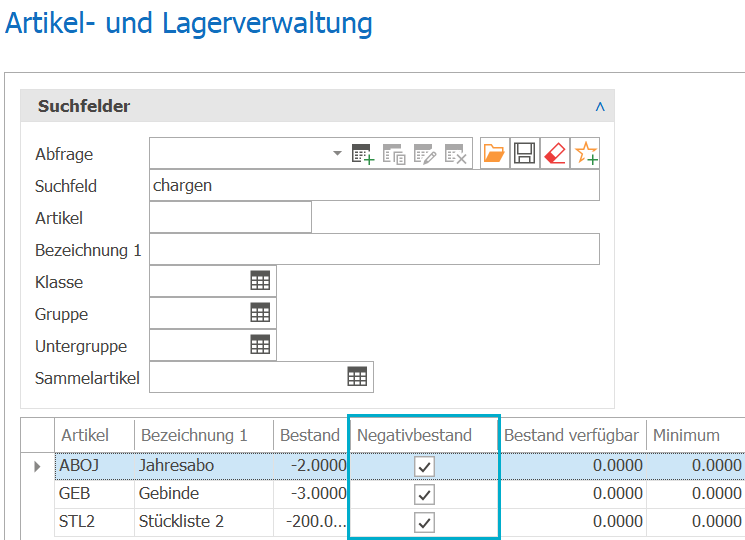Click the Suchfeld field containing chargen
745x540 pixels.
click(374, 185)
